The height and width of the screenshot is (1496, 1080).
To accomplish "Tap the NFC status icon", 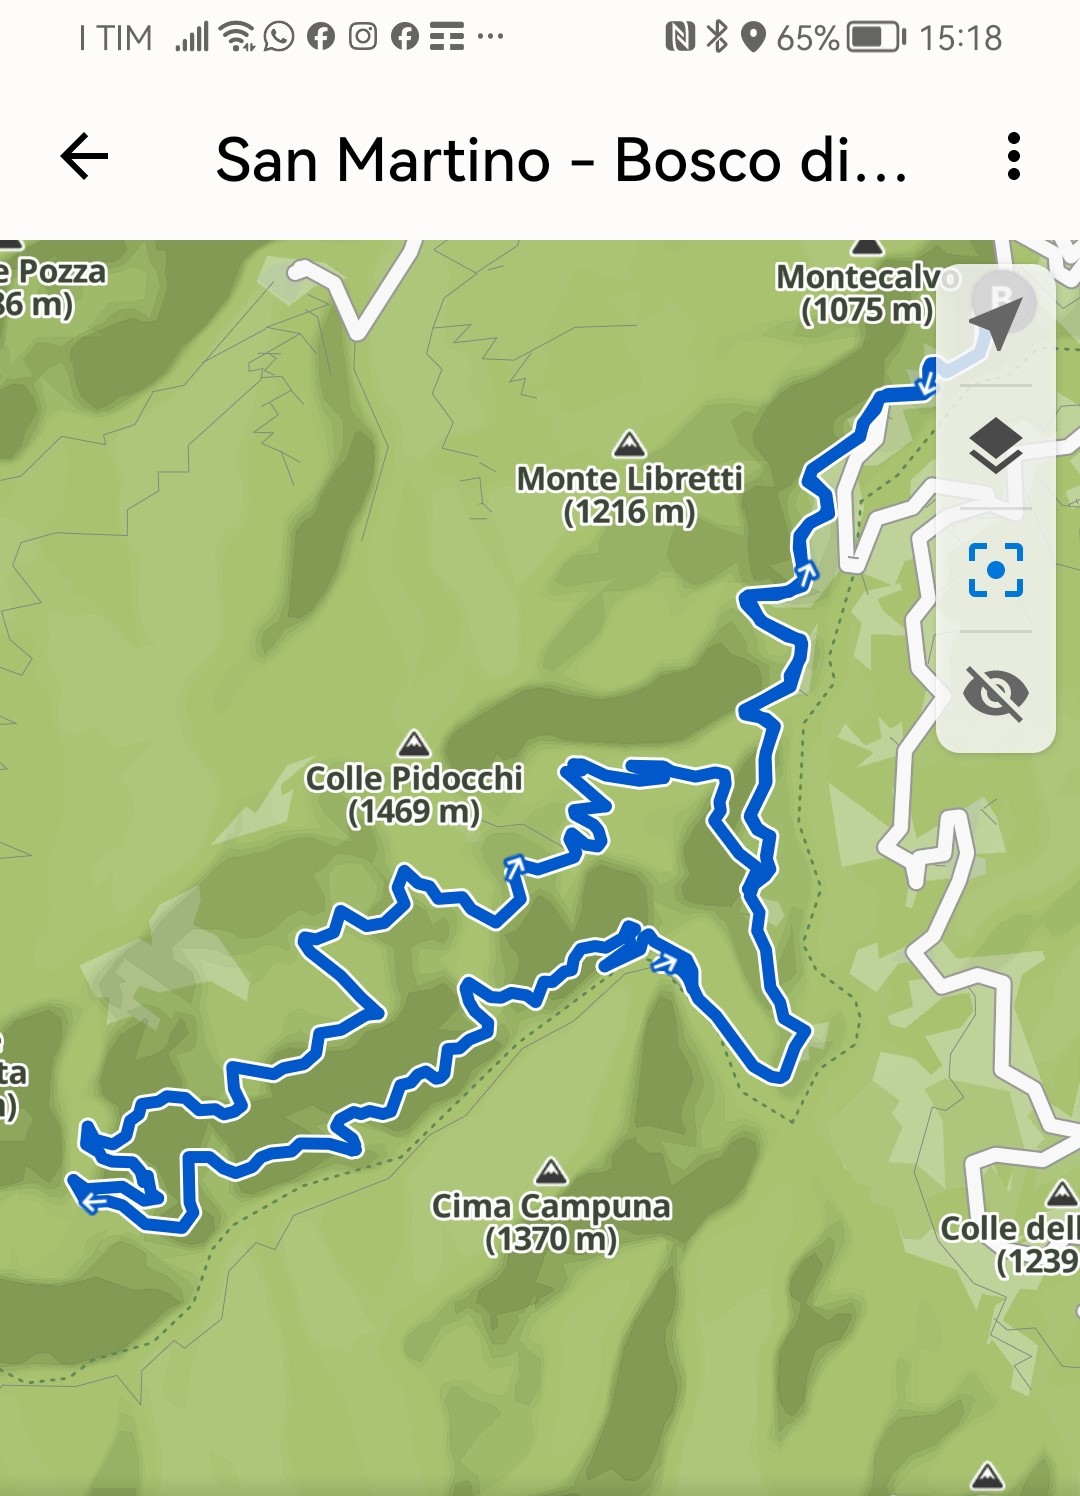I will click(x=680, y=38).
